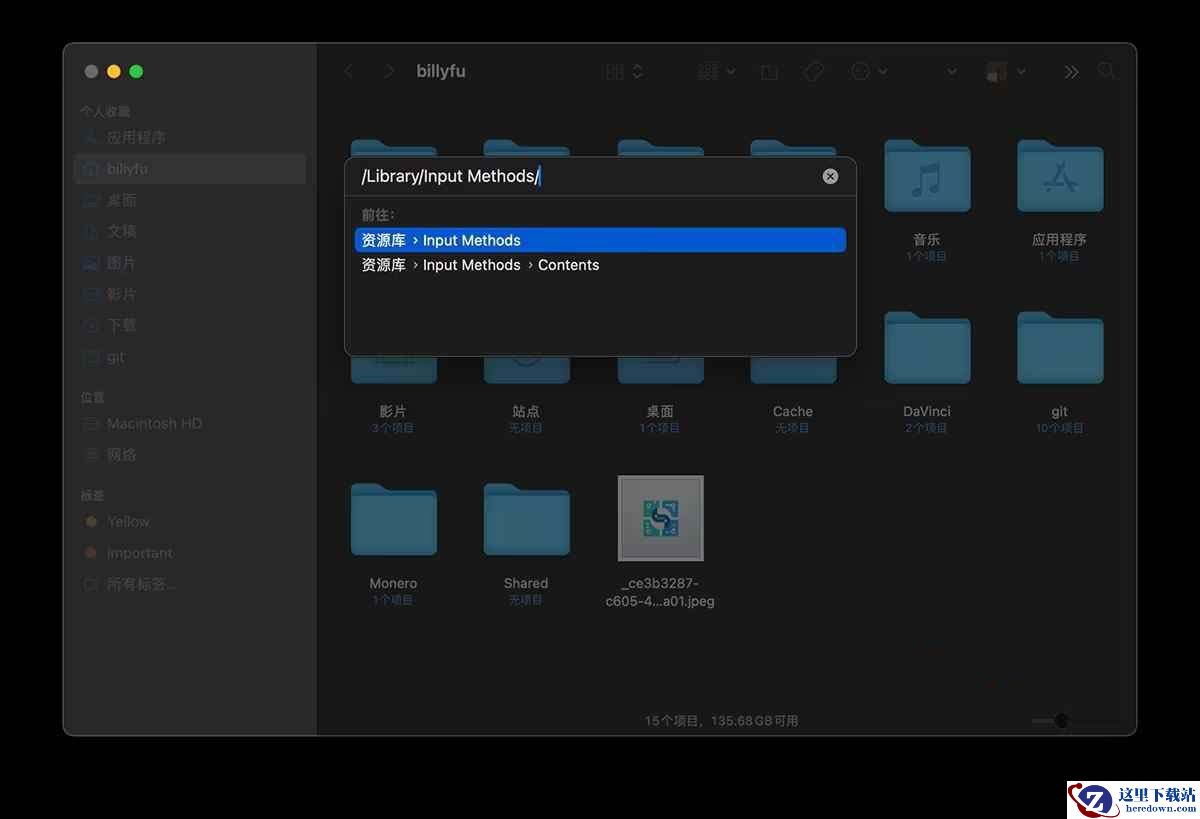The height and width of the screenshot is (819, 1200).
Task: Choose the Input Methods › Contents suggestion
Action: pyautogui.click(x=600, y=265)
